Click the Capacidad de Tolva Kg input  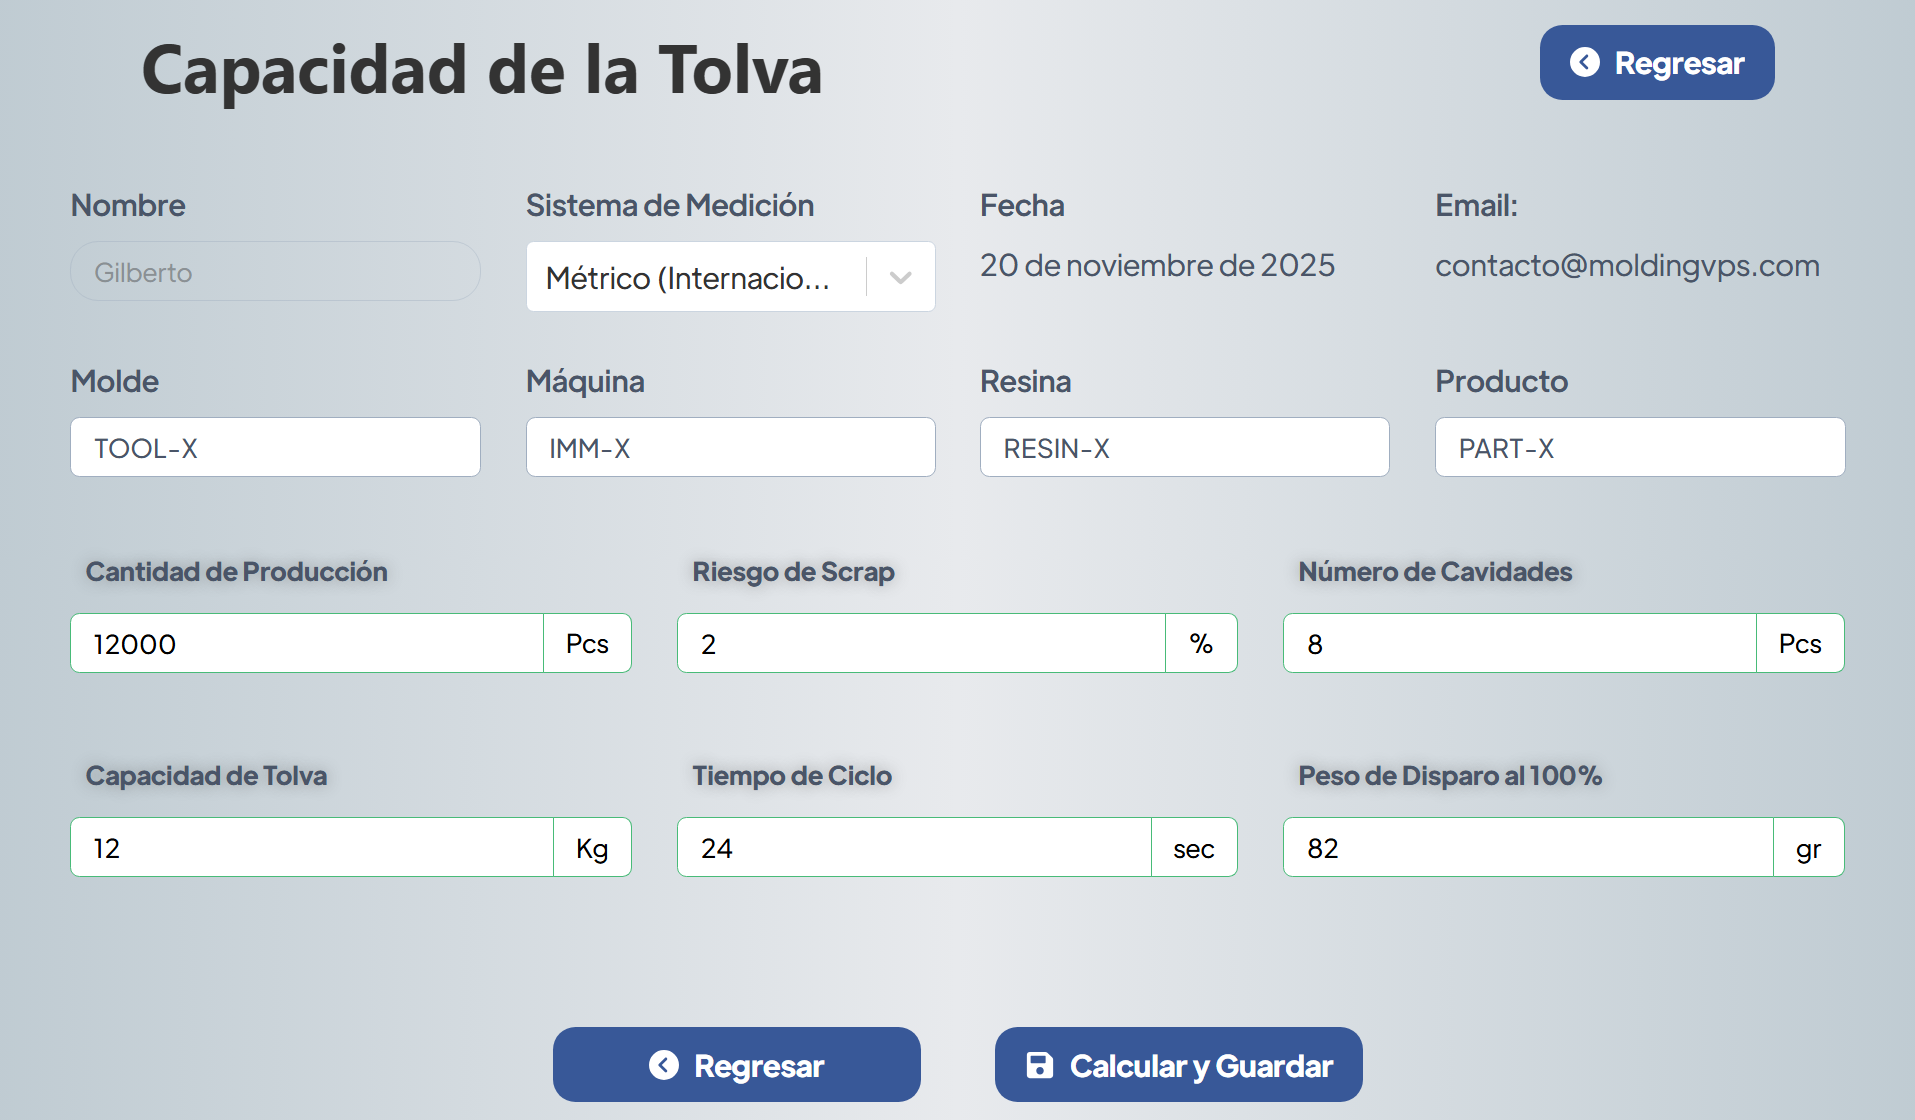[x=312, y=848]
